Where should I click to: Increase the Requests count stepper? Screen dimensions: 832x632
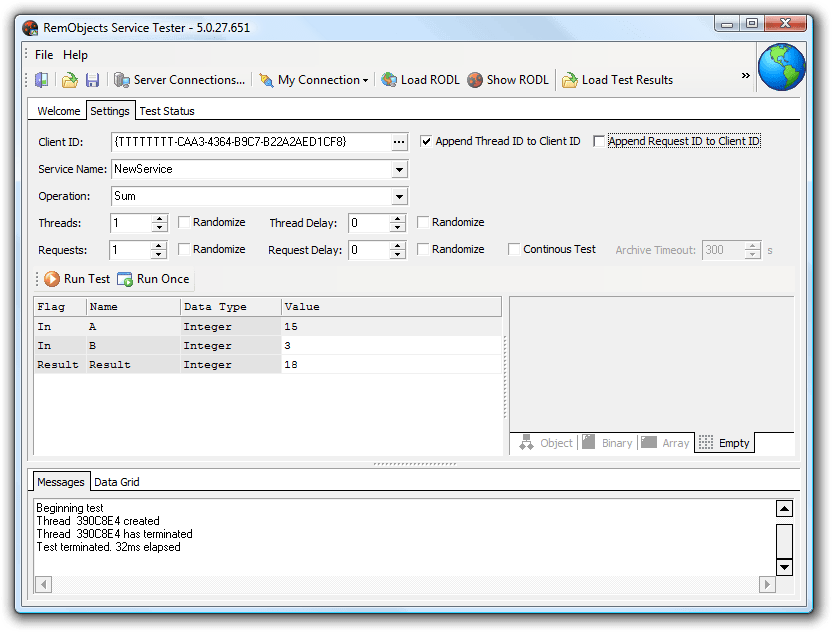pyautogui.click(x=158, y=245)
